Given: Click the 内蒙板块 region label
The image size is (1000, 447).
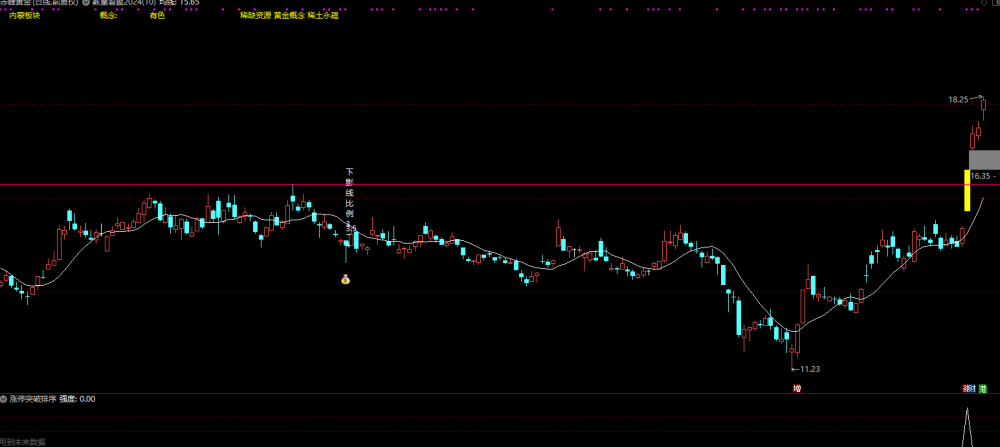Looking at the screenshot, I should pyautogui.click(x=24, y=15).
